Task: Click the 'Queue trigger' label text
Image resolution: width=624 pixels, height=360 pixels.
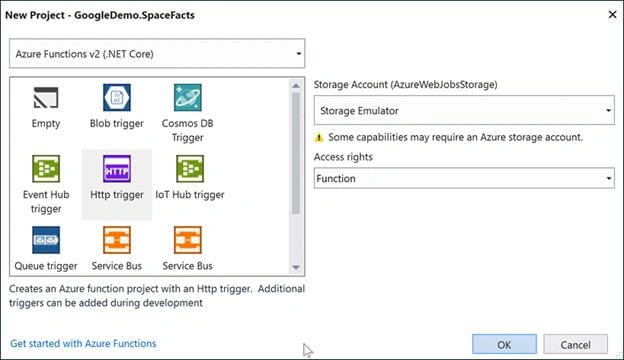Action: point(46,266)
